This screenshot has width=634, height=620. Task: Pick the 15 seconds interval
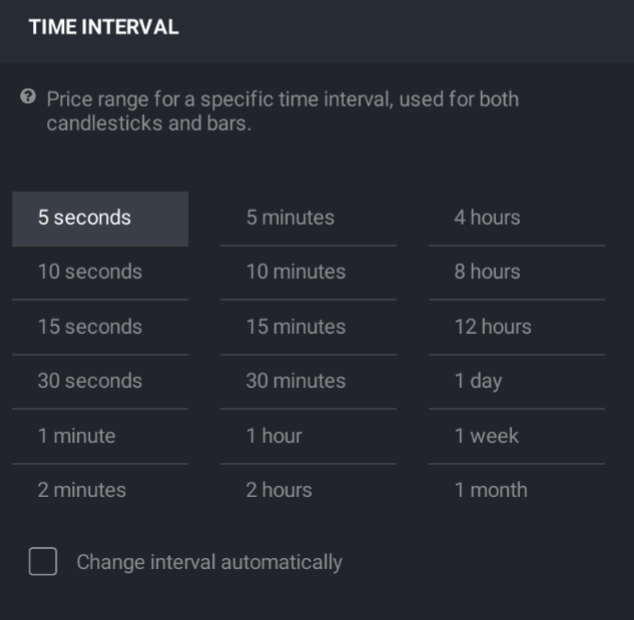[100, 328]
